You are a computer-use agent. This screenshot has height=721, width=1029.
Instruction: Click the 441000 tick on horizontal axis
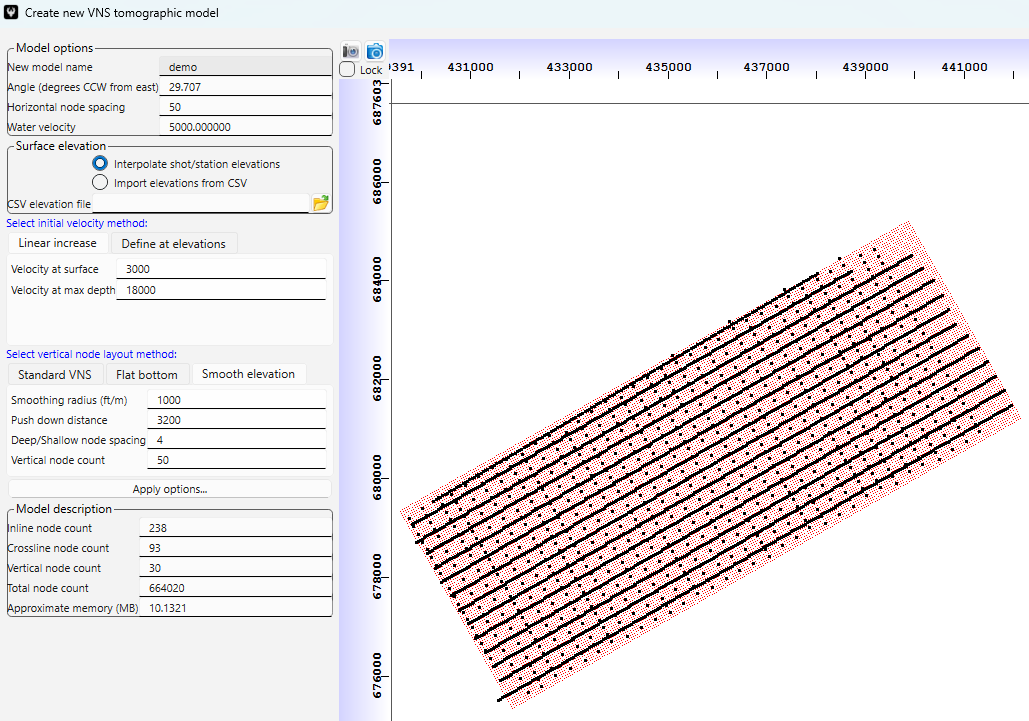[964, 67]
